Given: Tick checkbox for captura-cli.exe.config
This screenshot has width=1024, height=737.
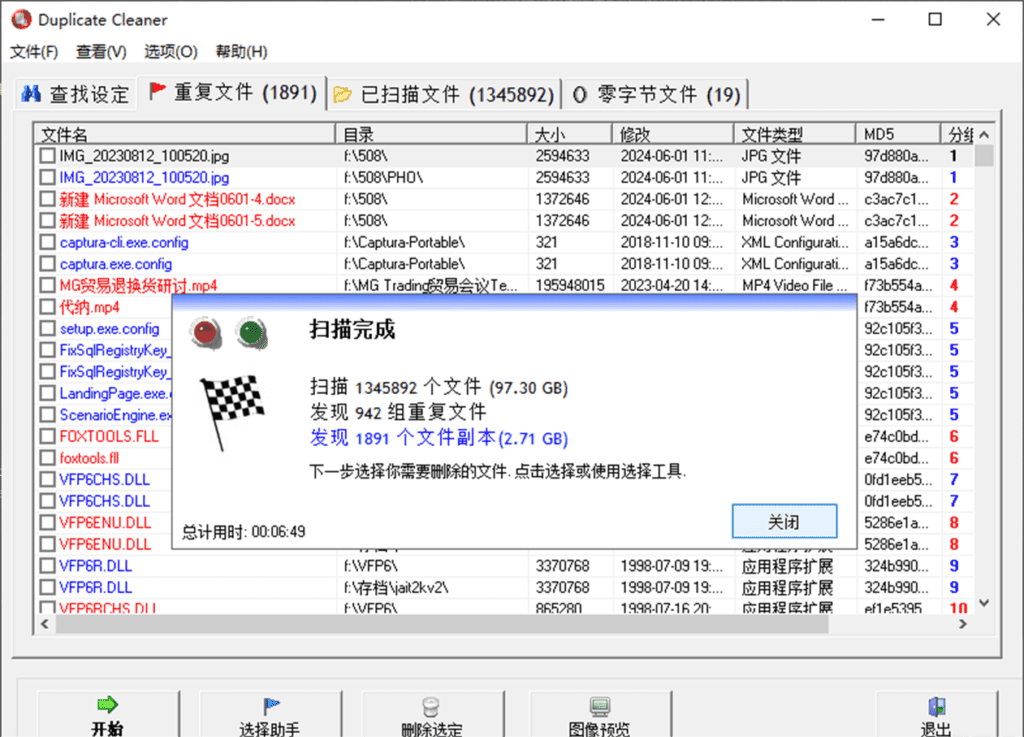Looking at the screenshot, I should pyautogui.click(x=47, y=242).
